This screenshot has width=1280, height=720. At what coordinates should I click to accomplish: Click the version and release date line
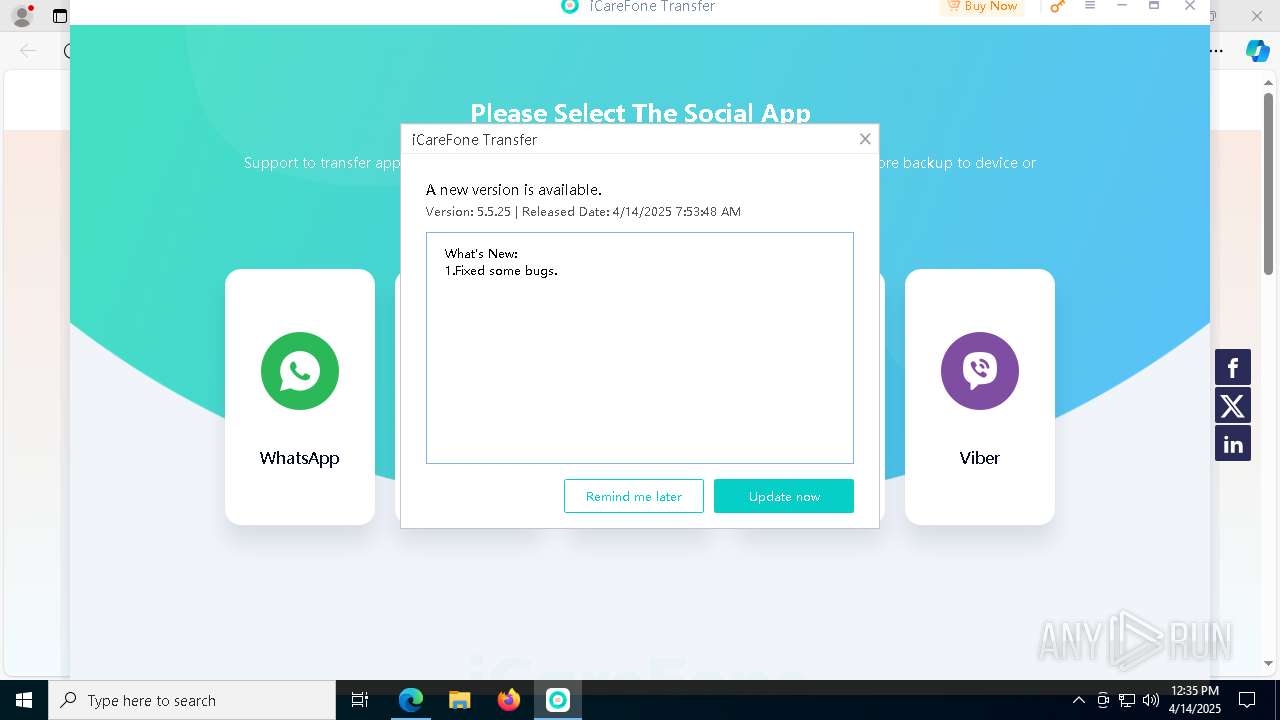[x=583, y=211]
